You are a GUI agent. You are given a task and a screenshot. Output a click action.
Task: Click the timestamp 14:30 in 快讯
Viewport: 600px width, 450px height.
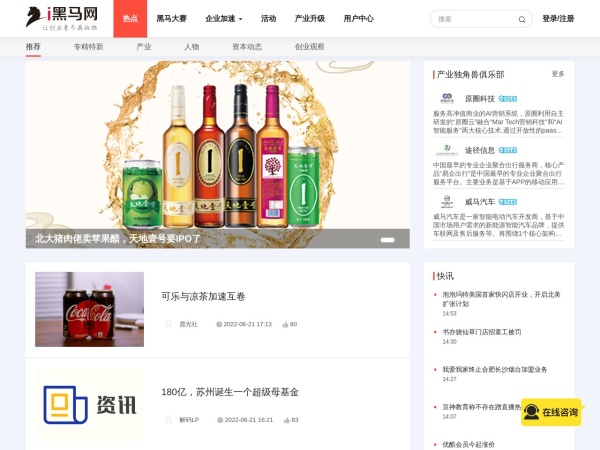(x=450, y=342)
